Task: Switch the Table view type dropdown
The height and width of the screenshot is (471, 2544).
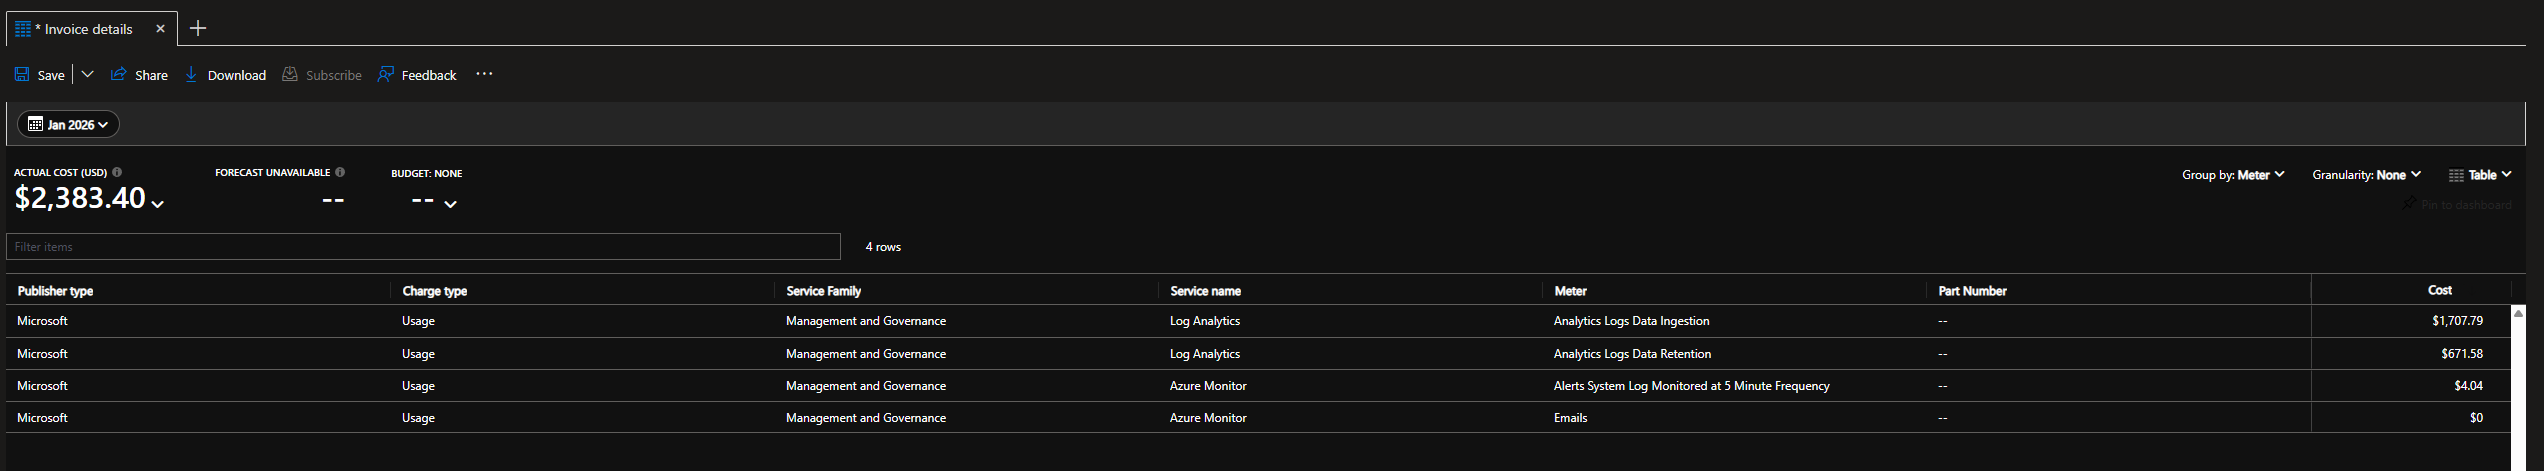Action: (2479, 175)
